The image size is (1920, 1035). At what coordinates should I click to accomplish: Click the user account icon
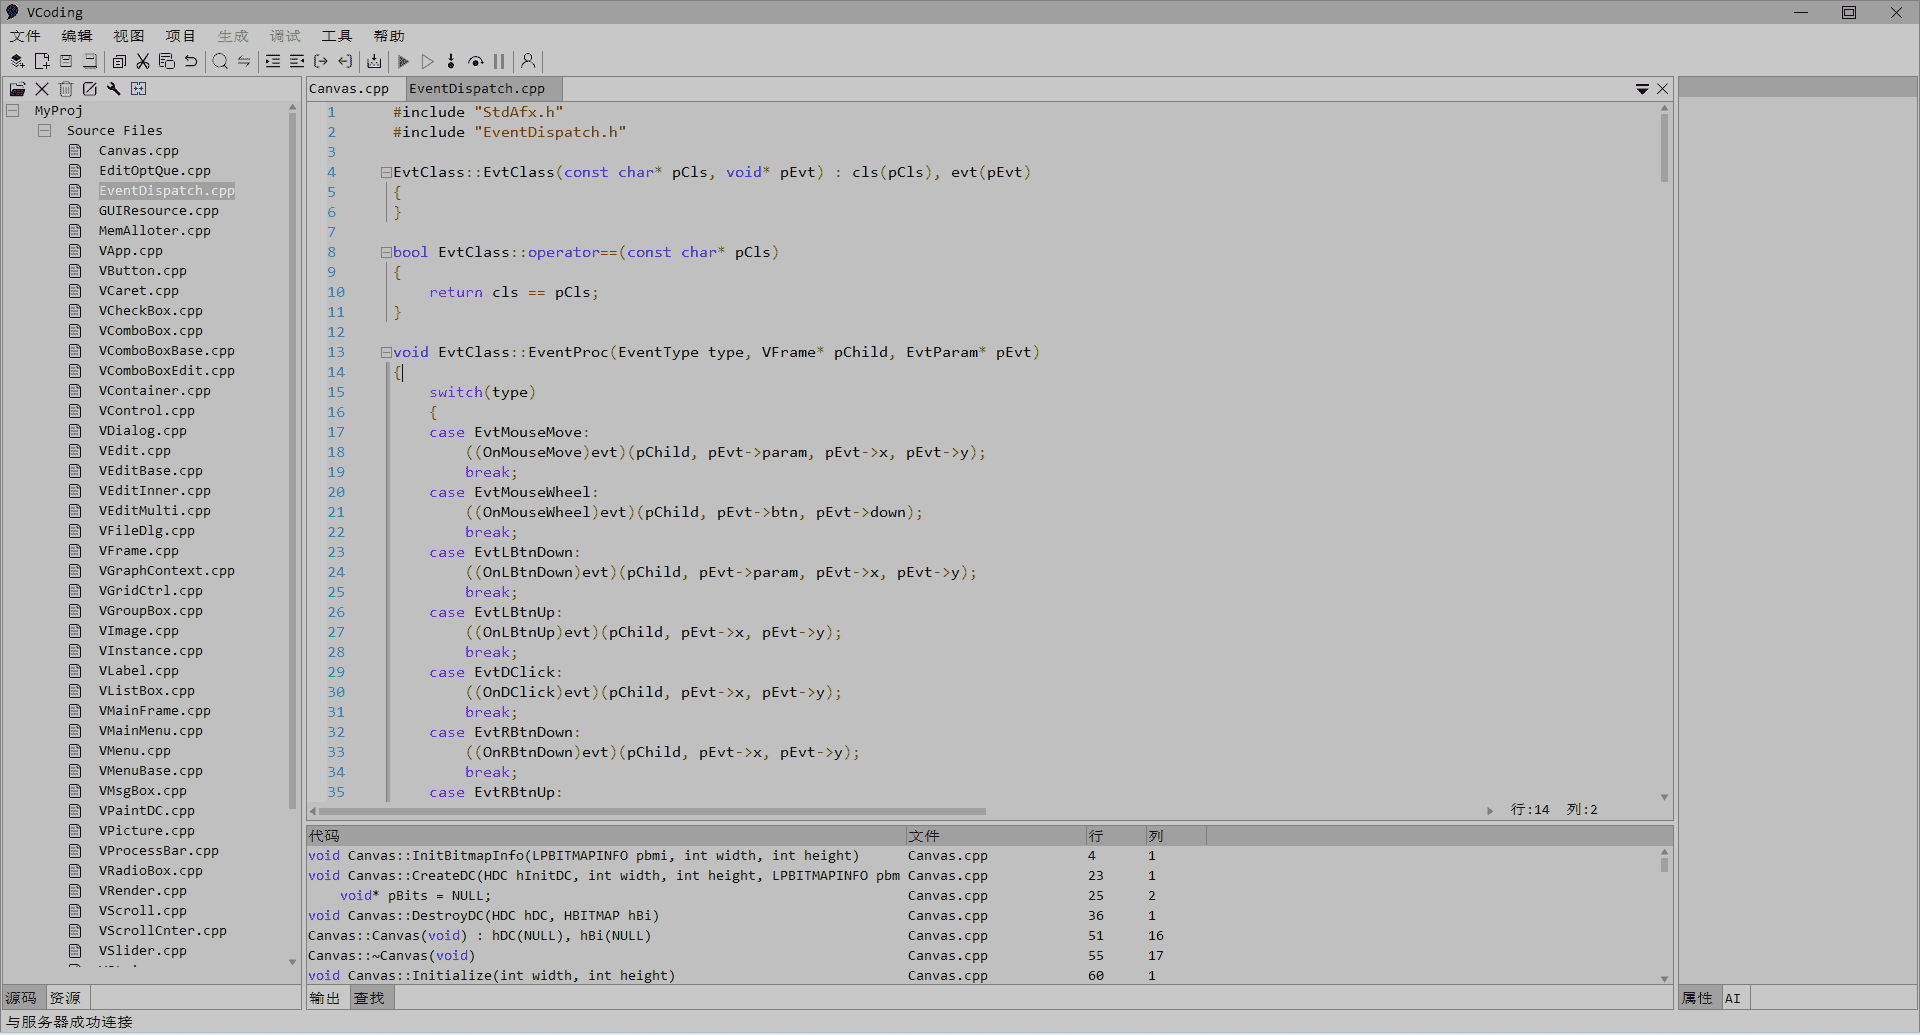[x=528, y=61]
